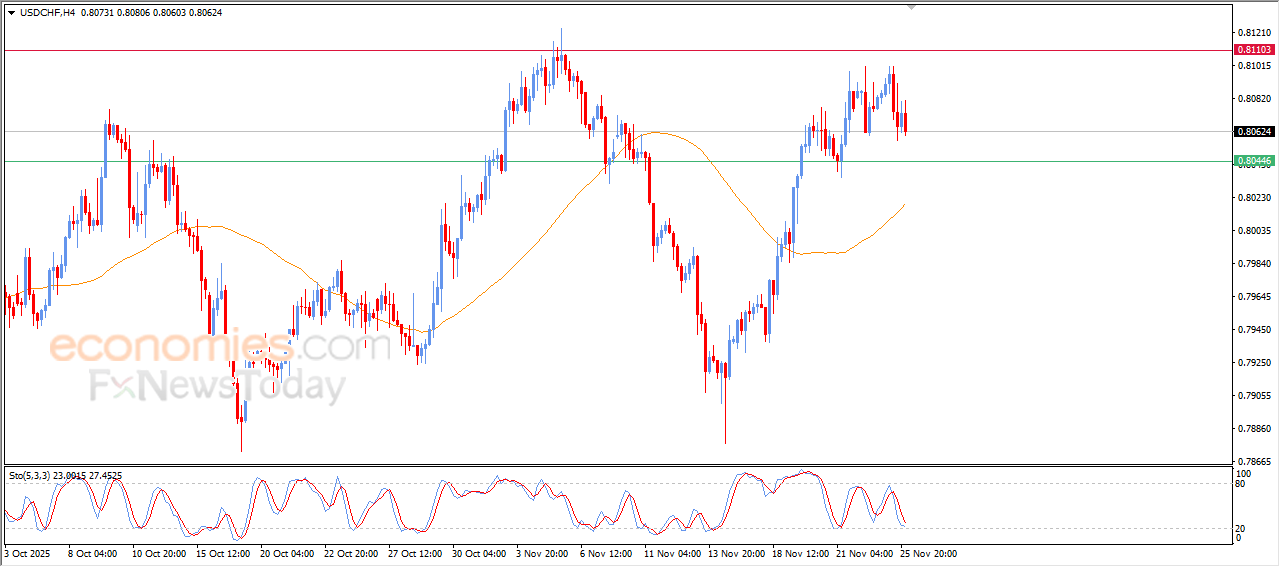
Task: Click the 0.80035 price axis label
Action: coord(1253,231)
